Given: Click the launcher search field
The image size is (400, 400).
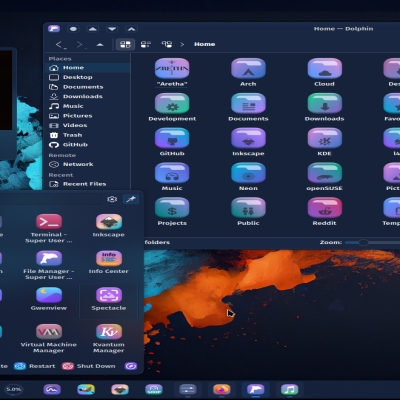Looking at the screenshot, I should (x=50, y=199).
